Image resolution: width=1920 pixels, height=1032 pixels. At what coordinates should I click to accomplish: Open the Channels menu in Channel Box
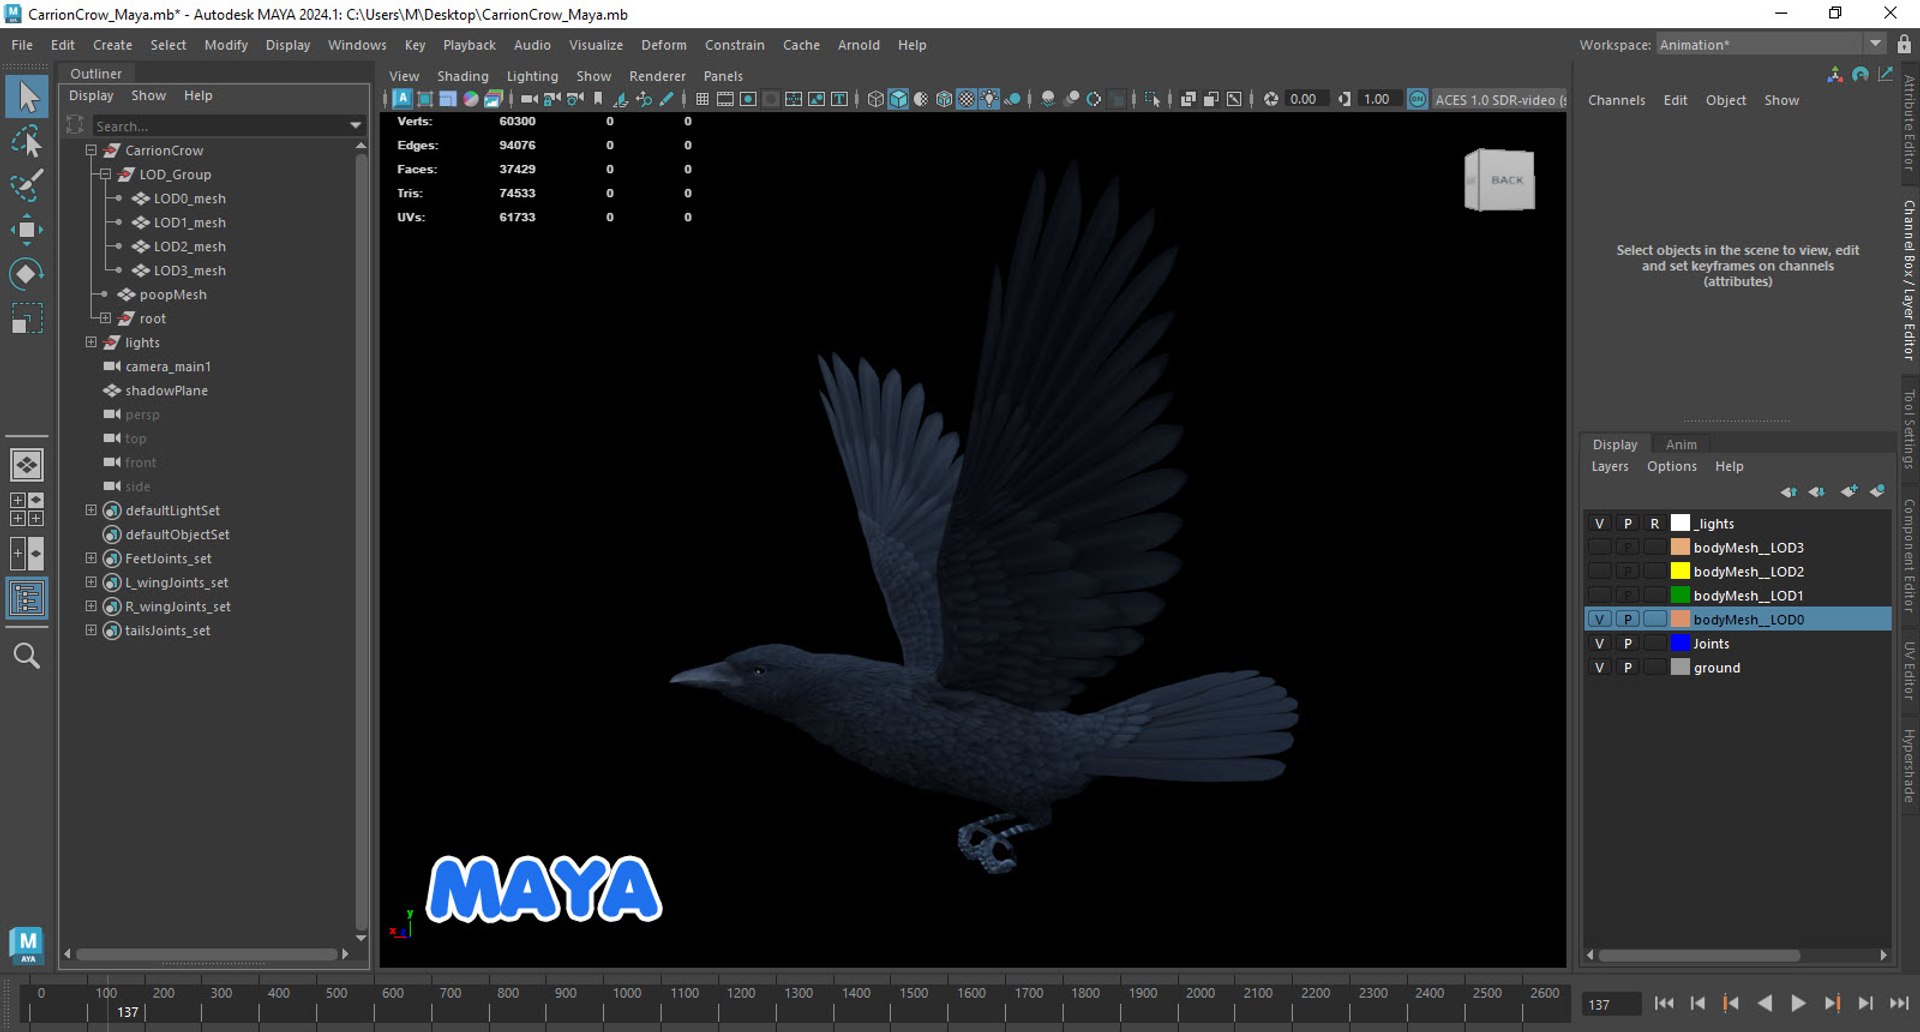tap(1616, 100)
